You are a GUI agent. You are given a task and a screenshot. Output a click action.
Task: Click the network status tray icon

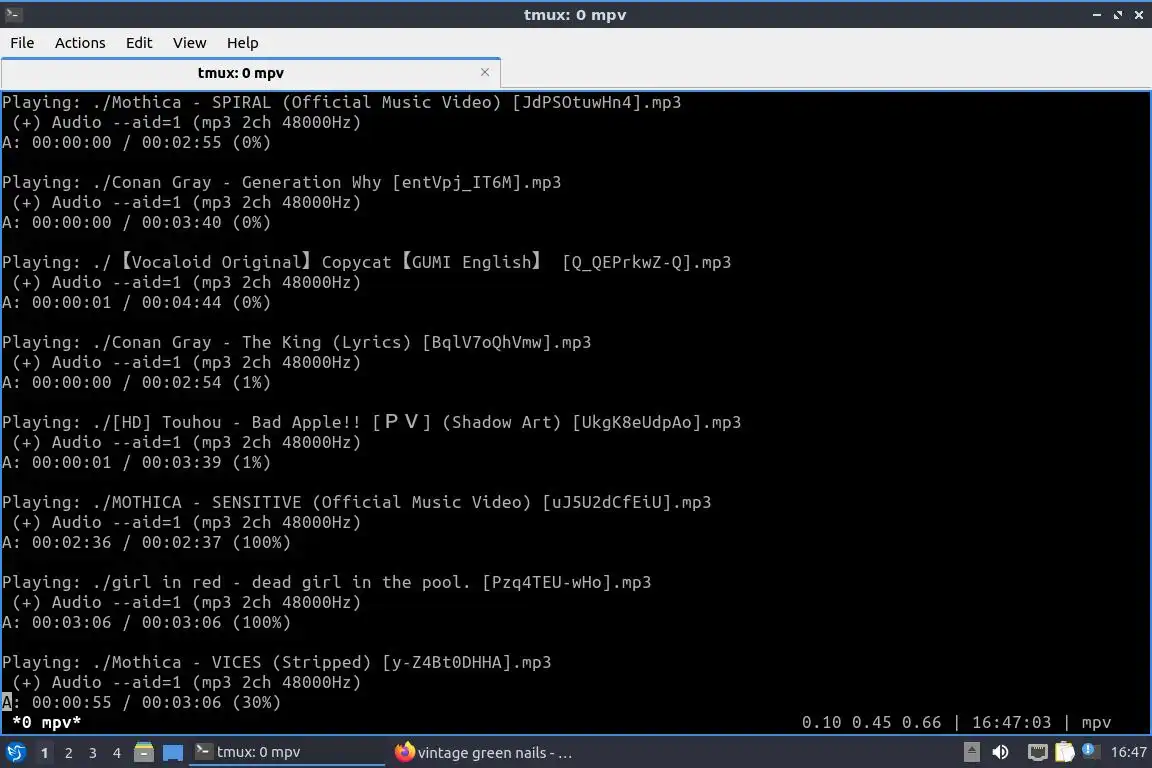[x=1037, y=752]
